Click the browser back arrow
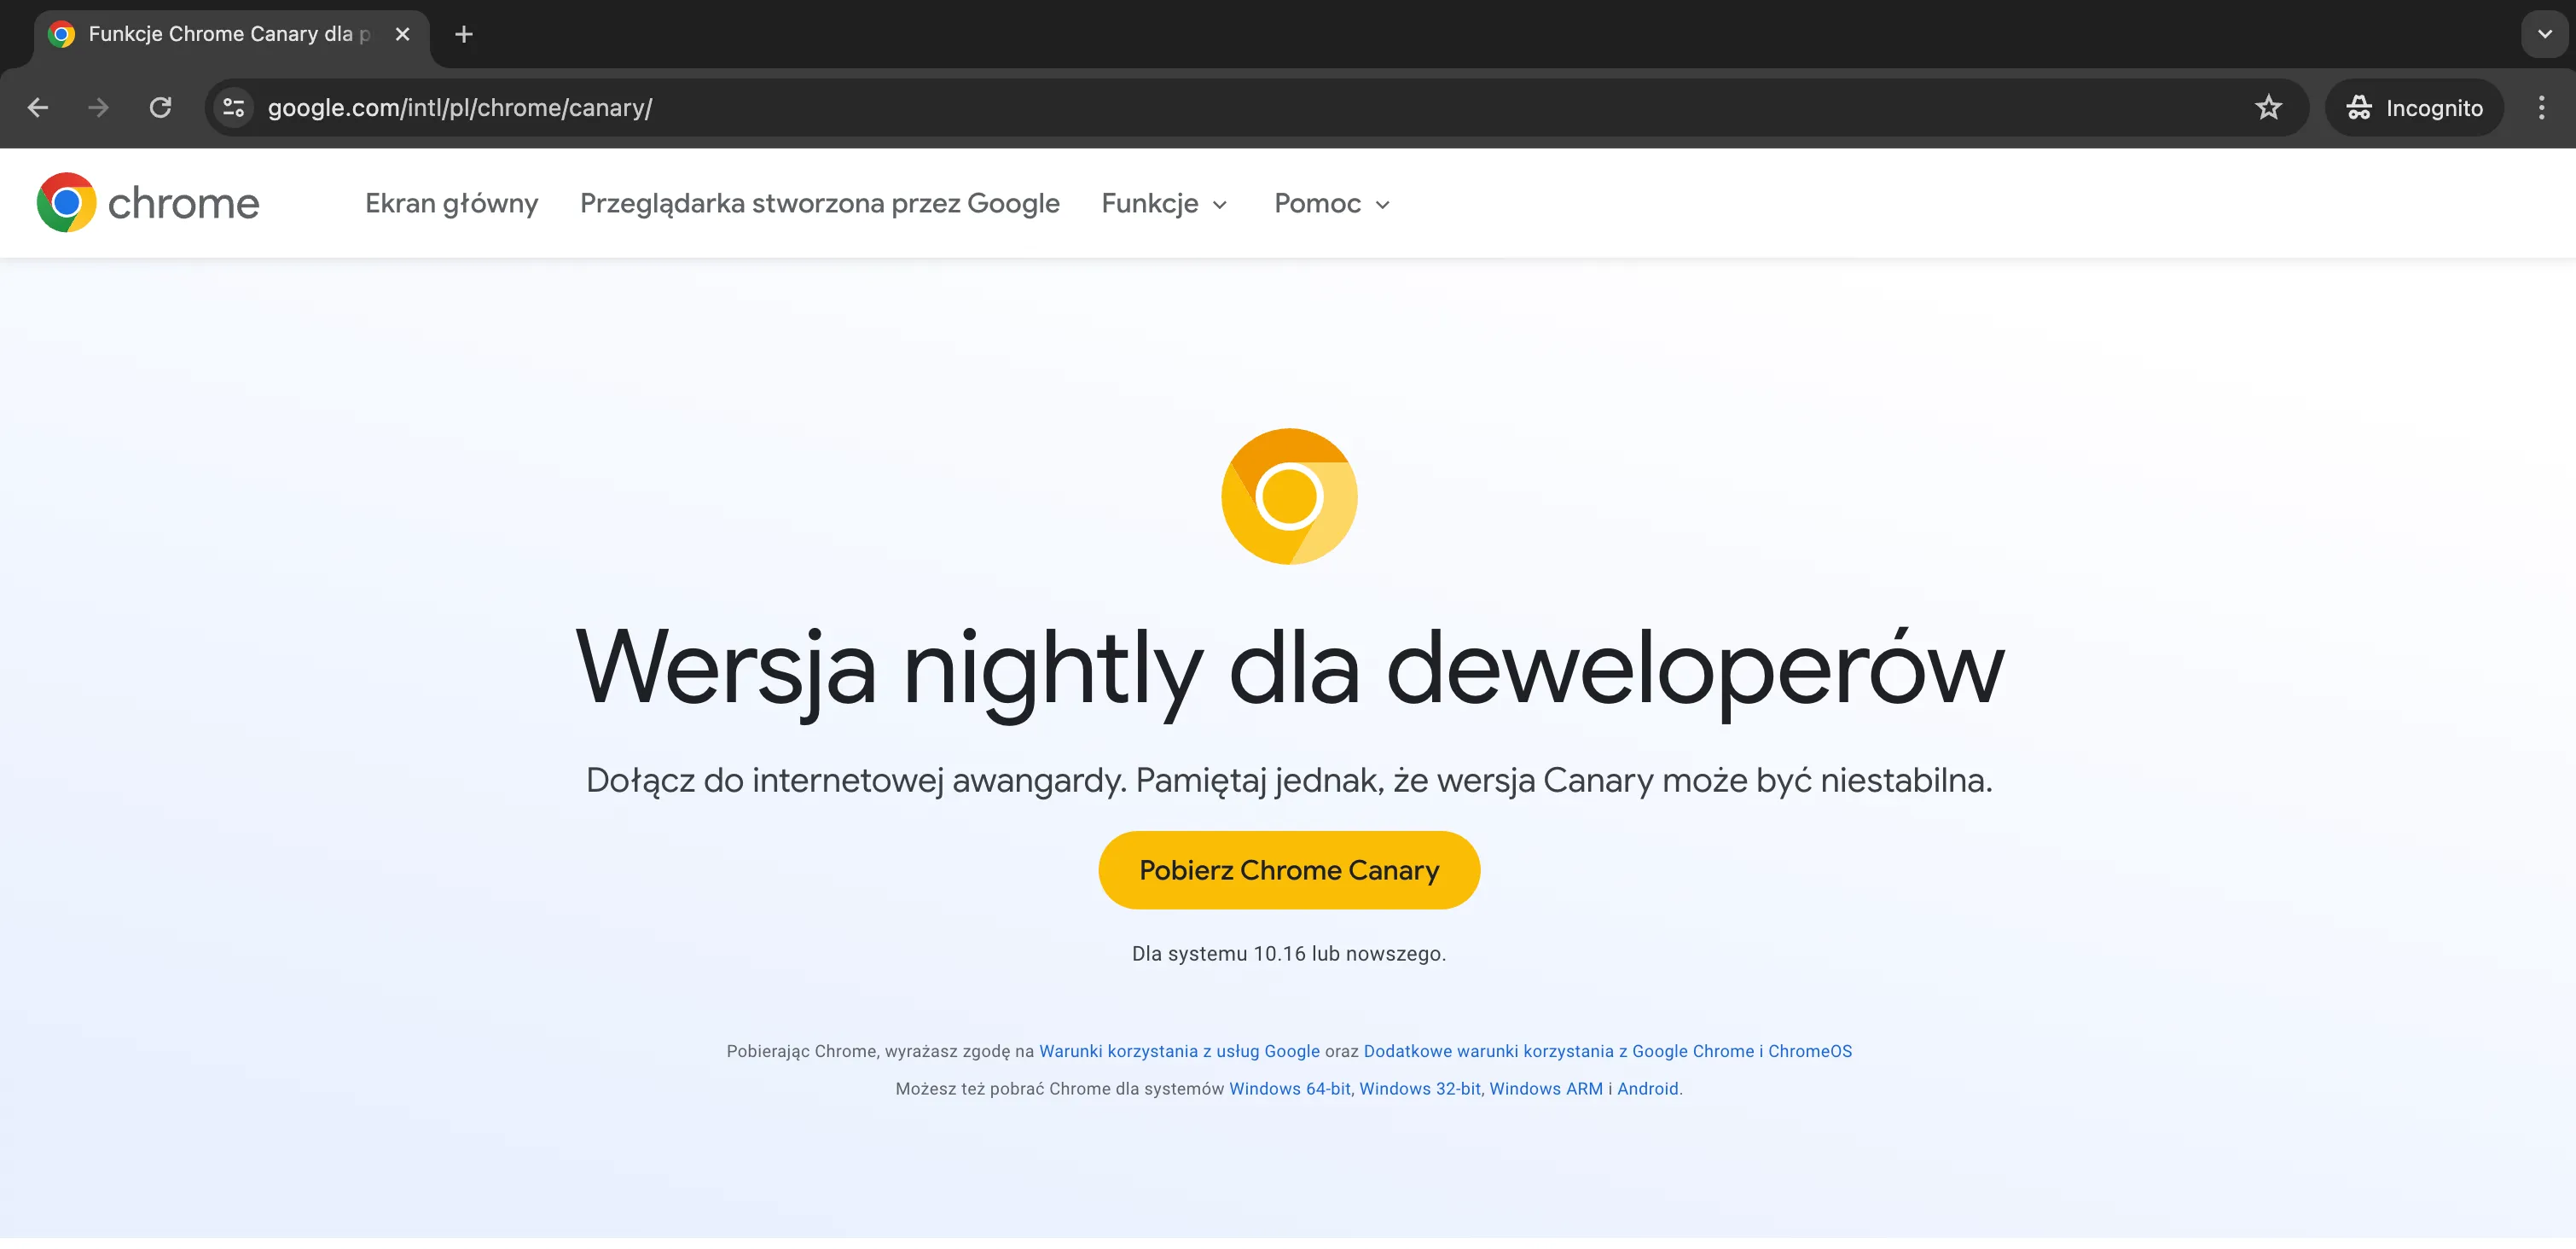Image resolution: width=2576 pixels, height=1249 pixels. click(x=38, y=108)
